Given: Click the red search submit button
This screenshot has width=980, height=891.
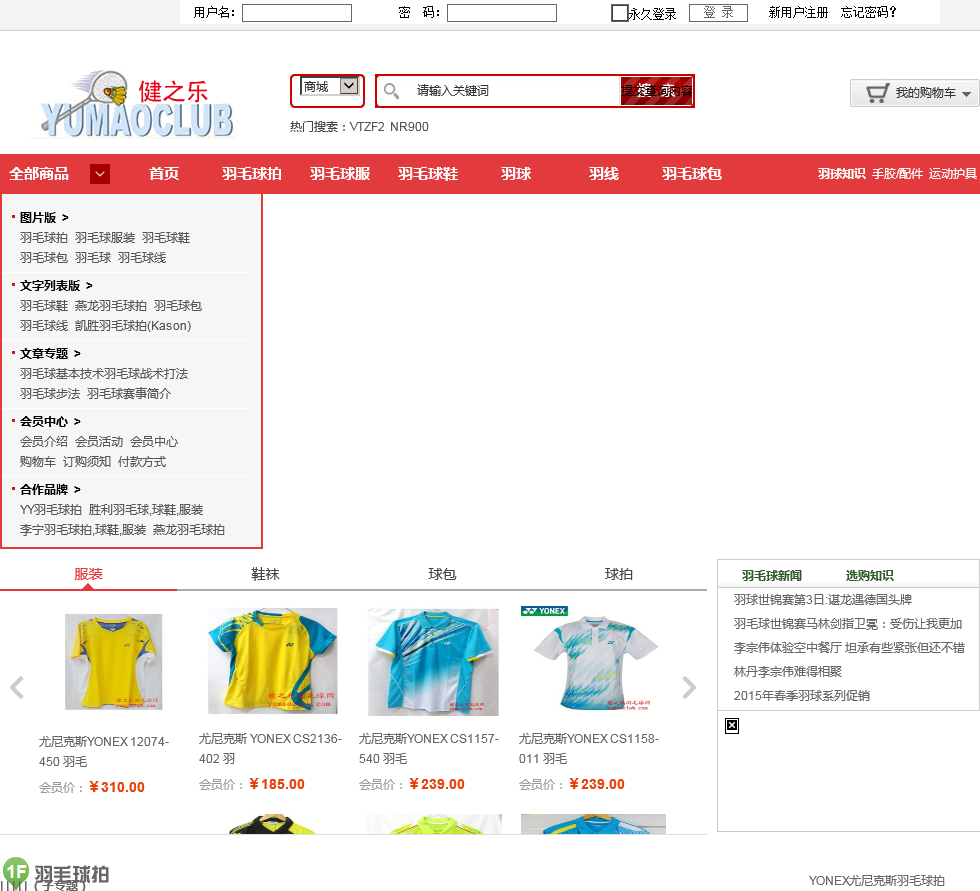Looking at the screenshot, I should point(656,91).
